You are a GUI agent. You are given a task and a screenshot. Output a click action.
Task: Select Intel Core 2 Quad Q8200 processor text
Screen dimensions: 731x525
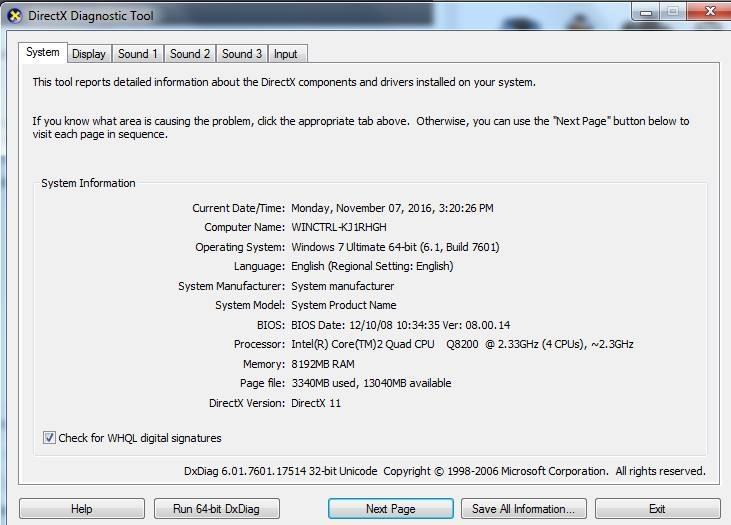tap(462, 344)
